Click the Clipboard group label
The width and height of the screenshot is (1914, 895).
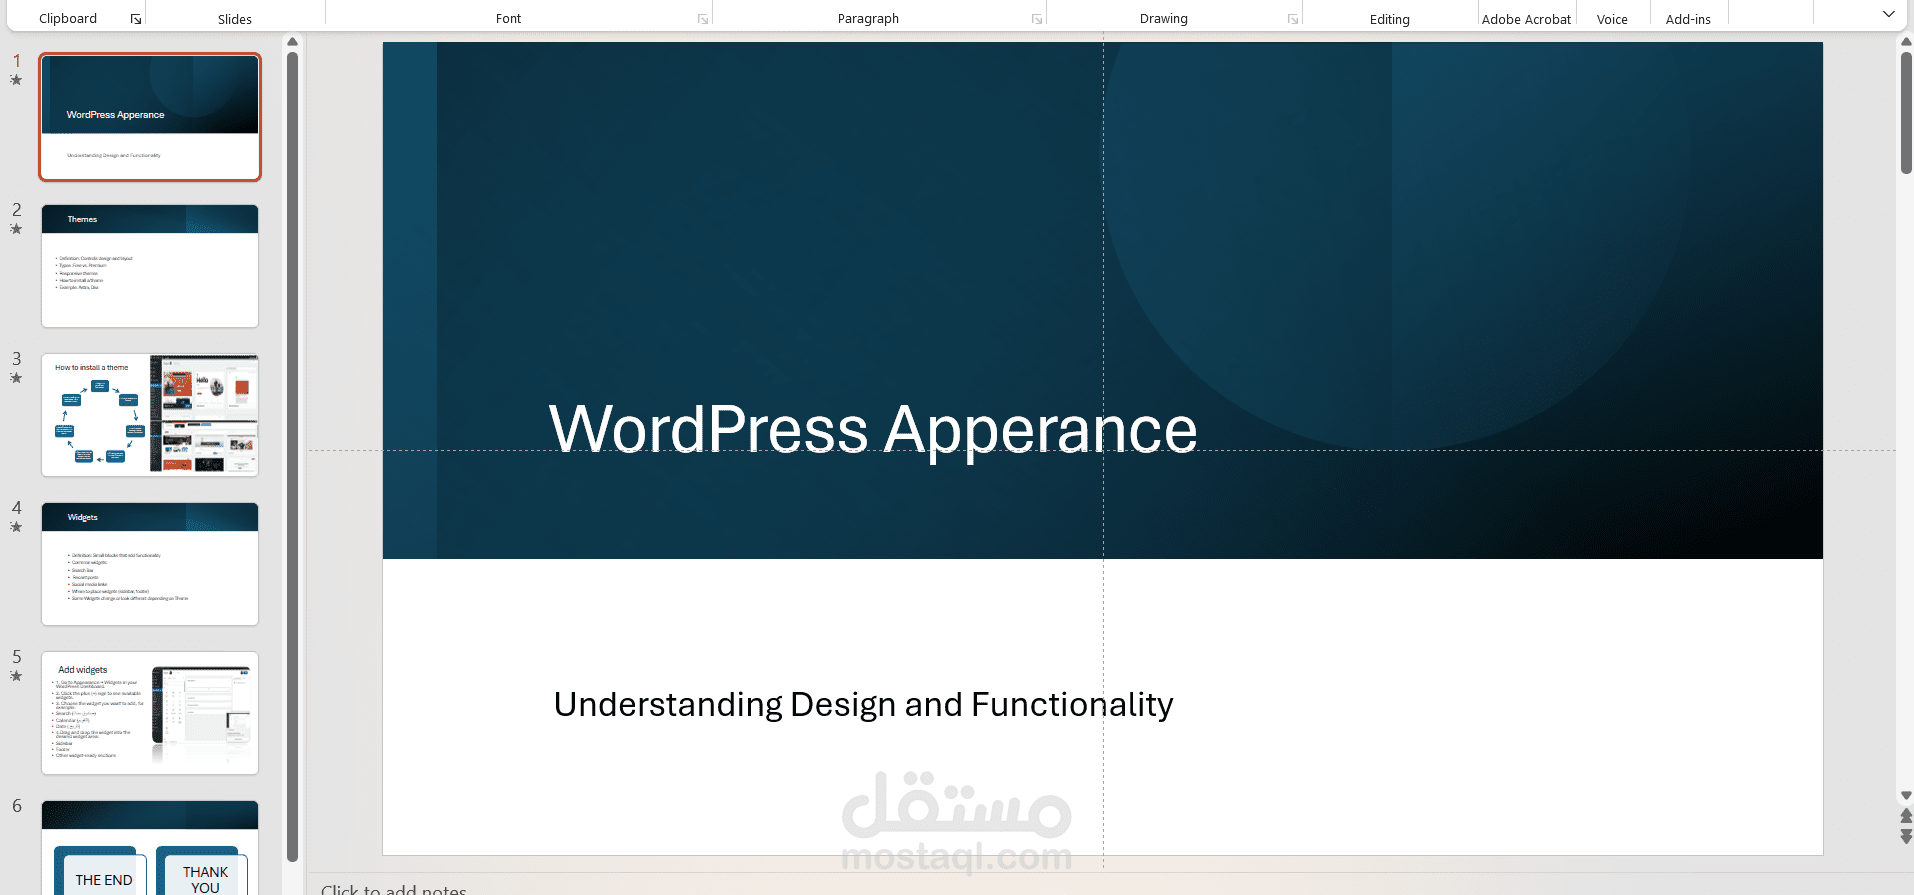[68, 19]
